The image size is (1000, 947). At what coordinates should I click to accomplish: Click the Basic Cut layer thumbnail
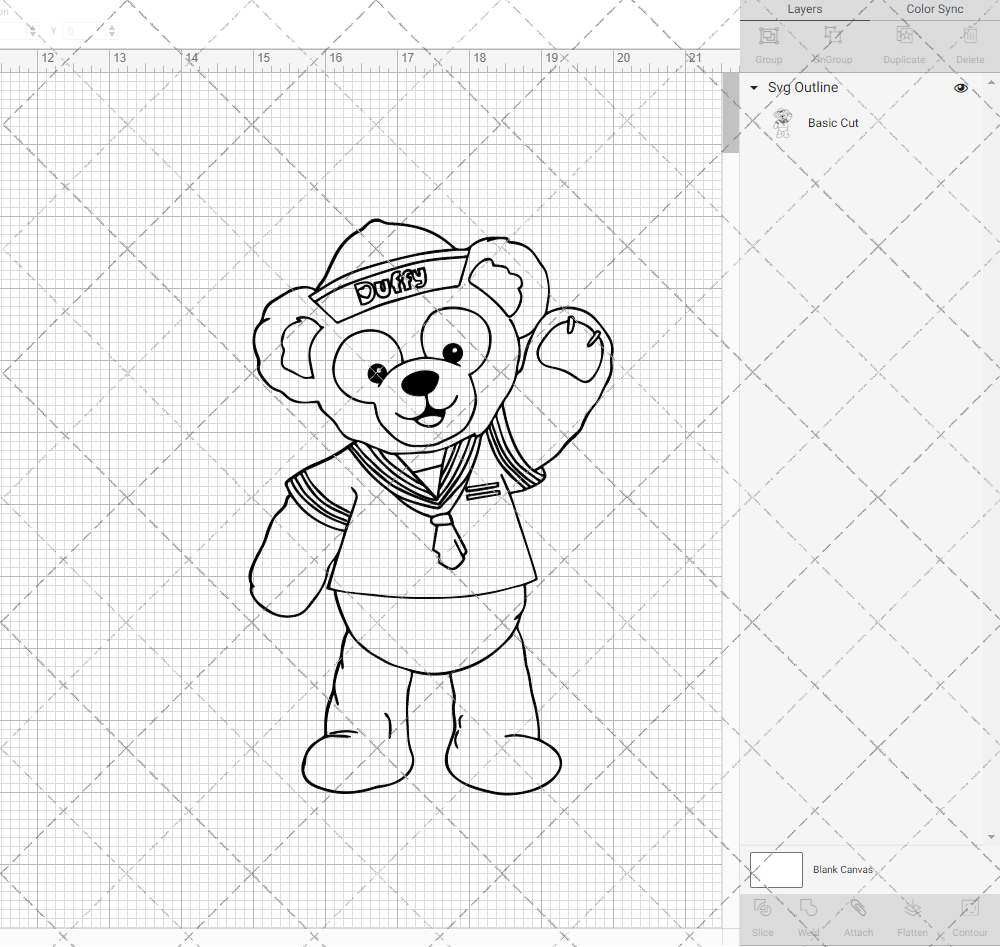tap(784, 122)
